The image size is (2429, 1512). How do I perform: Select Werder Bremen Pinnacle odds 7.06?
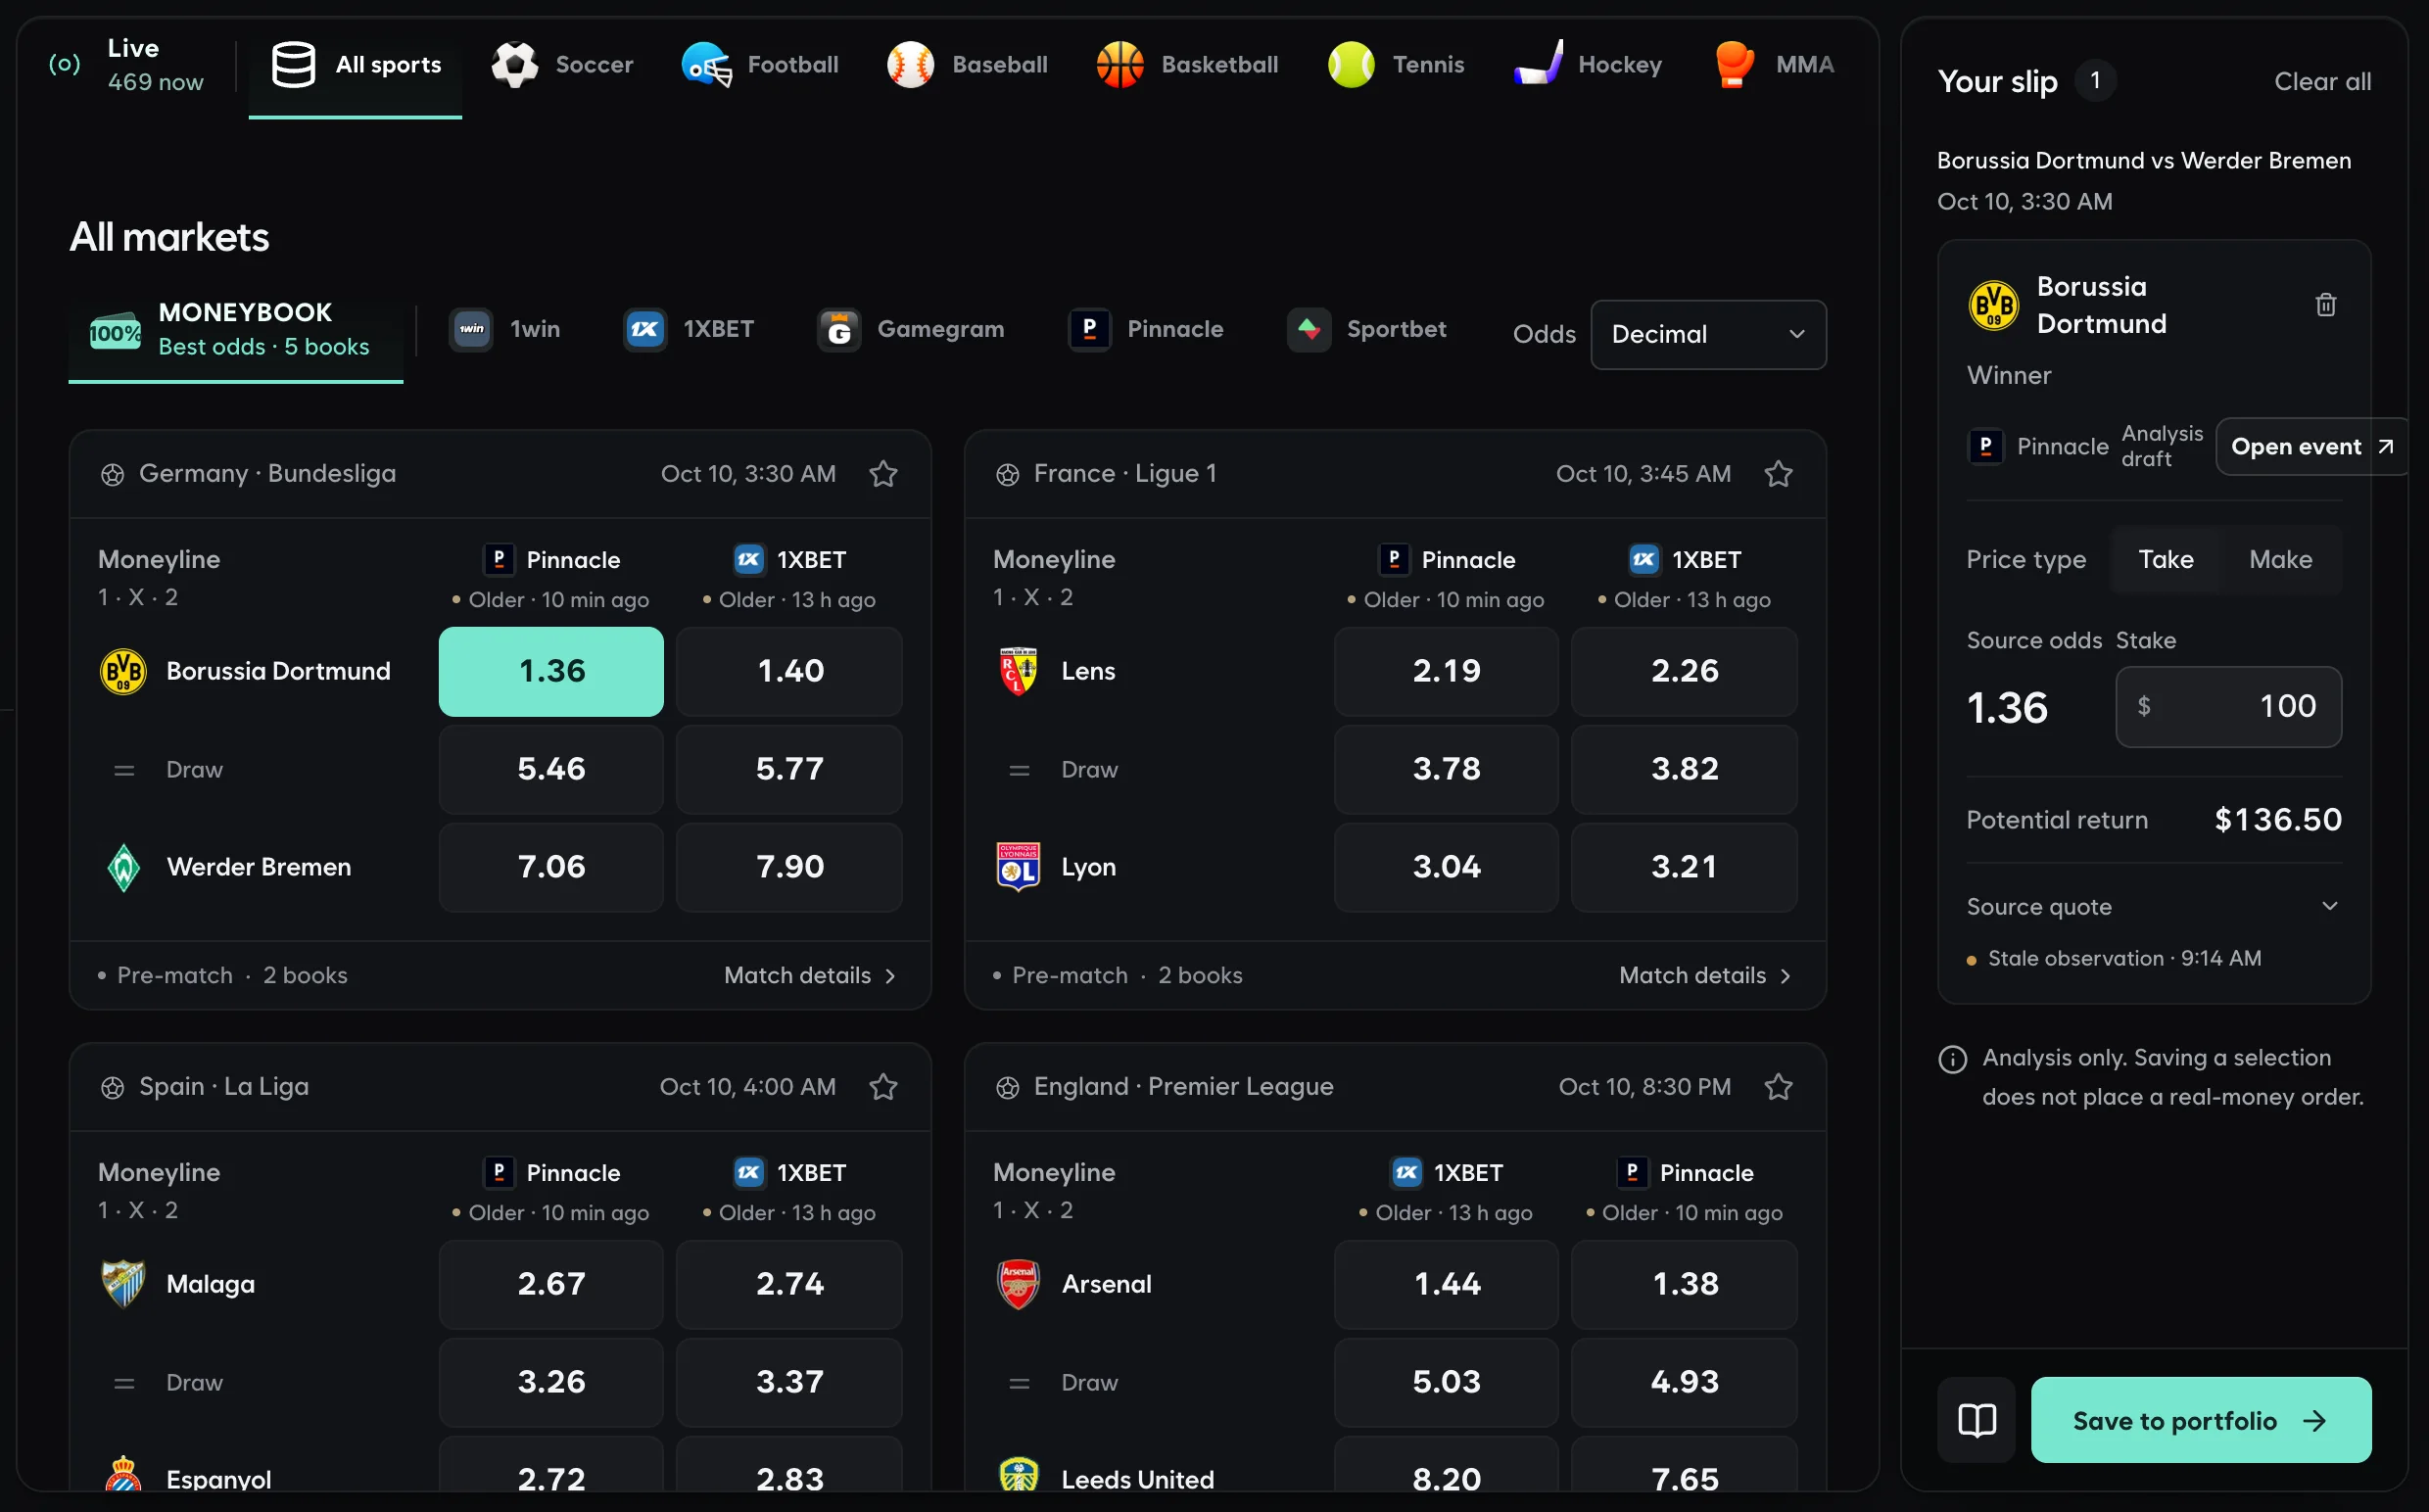click(x=551, y=867)
